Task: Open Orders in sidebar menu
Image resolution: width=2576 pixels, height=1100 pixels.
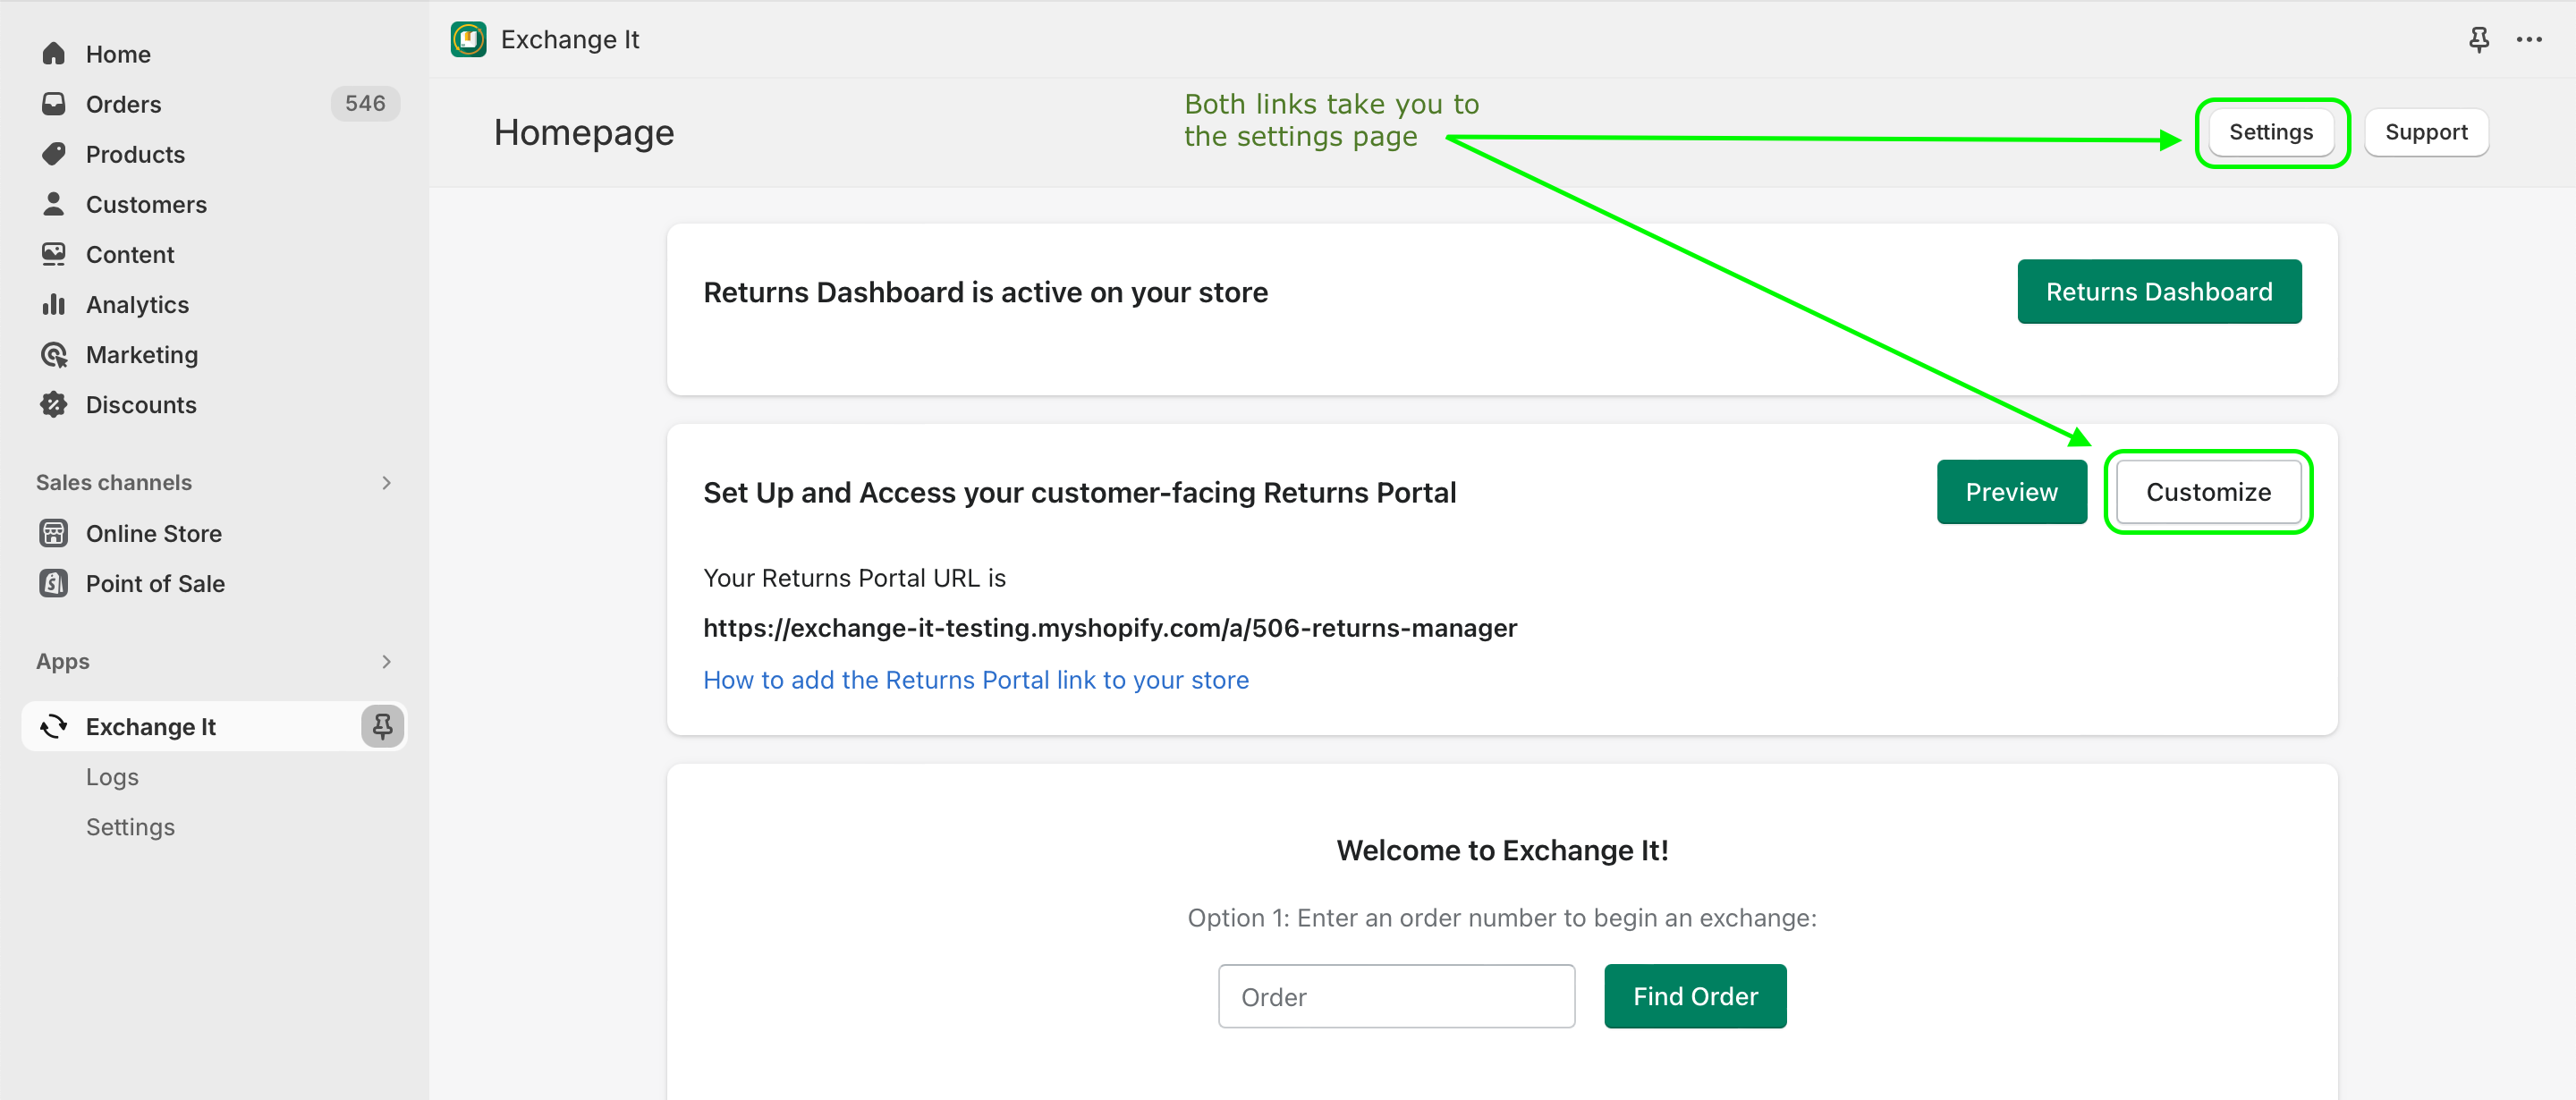Action: point(123,104)
